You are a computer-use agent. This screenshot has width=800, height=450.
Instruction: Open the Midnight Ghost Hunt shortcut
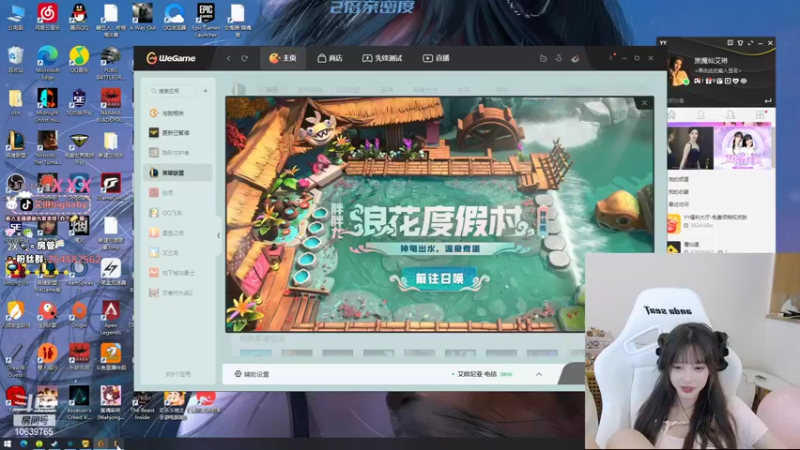click(47, 105)
